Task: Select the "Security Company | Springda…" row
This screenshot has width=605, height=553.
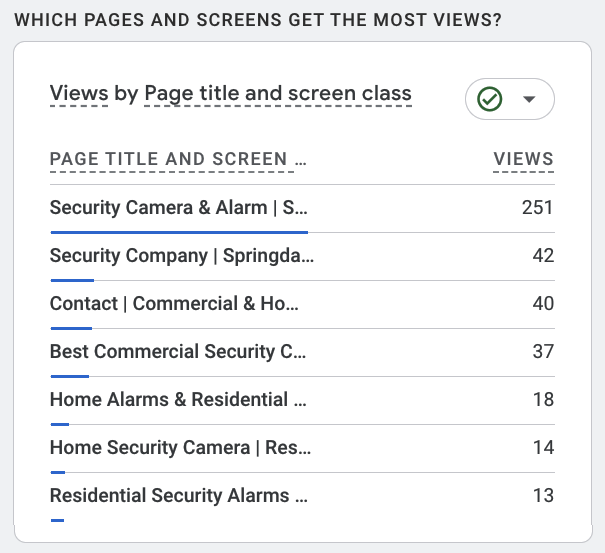Action: (x=182, y=256)
